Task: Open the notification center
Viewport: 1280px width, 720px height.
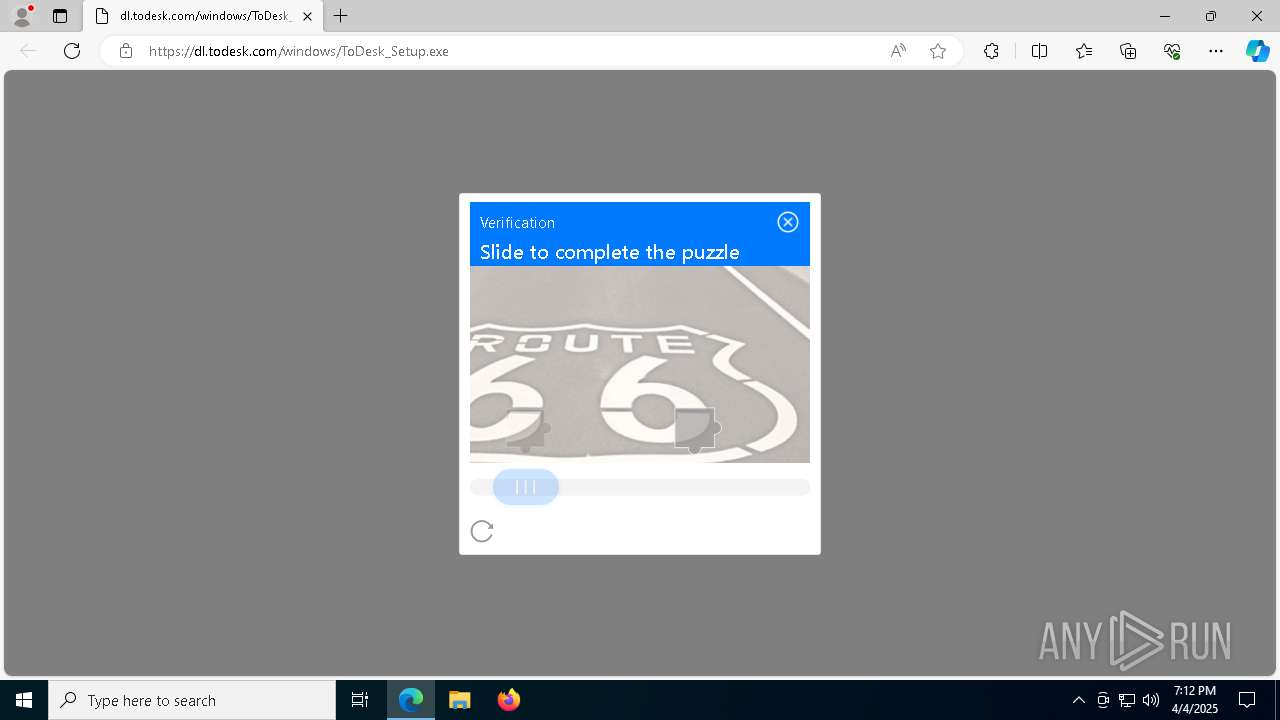Action: [x=1247, y=700]
